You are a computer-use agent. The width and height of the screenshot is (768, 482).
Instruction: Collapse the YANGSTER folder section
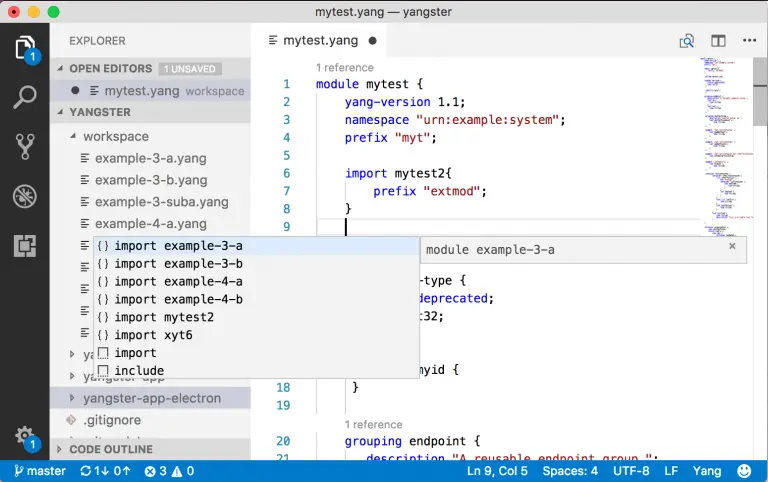(x=60, y=112)
